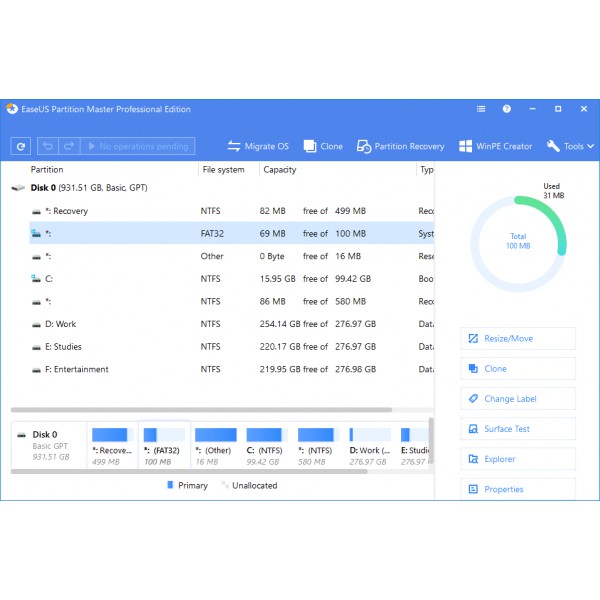The image size is (600, 600).
Task: Expand the Tools dropdown menu
Action: tap(570, 146)
